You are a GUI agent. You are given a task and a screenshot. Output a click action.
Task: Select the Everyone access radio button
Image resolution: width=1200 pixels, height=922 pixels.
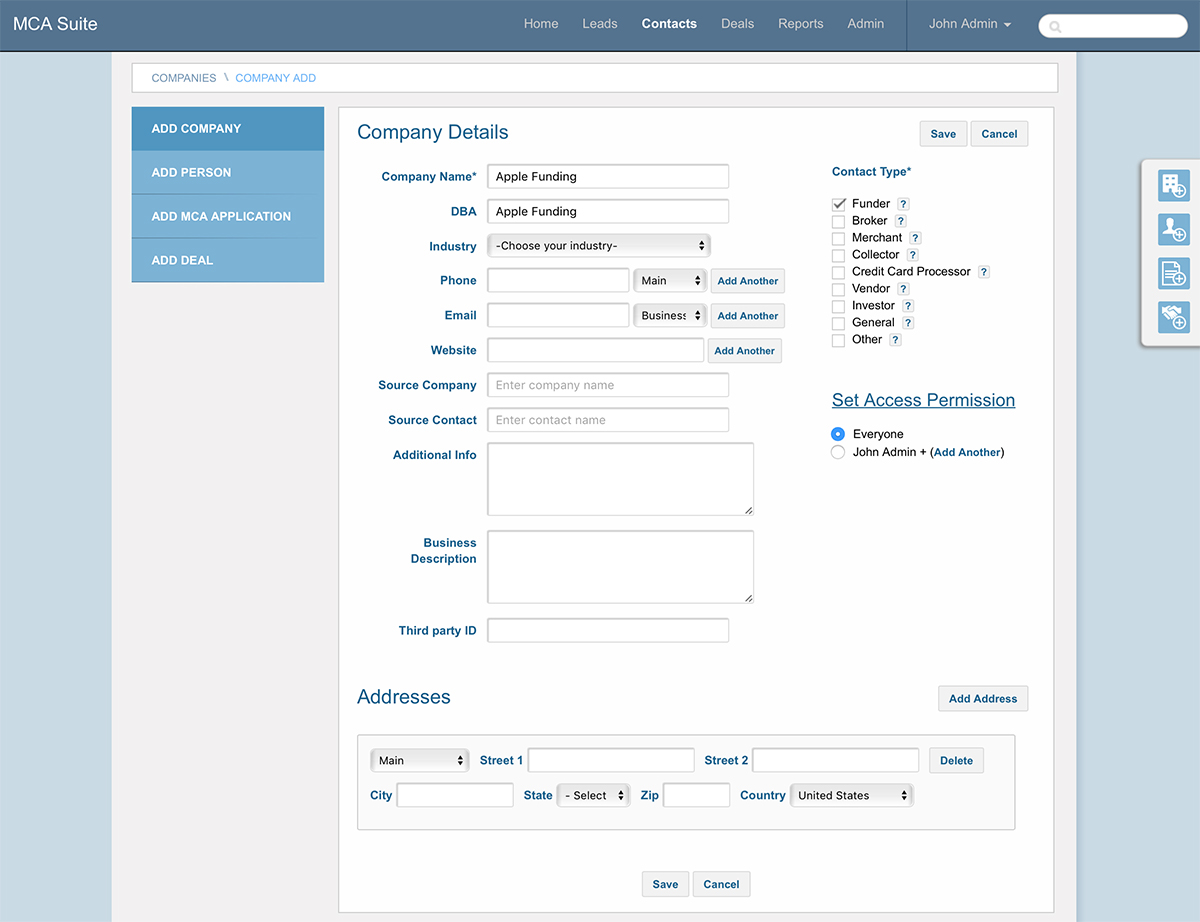[x=838, y=434]
